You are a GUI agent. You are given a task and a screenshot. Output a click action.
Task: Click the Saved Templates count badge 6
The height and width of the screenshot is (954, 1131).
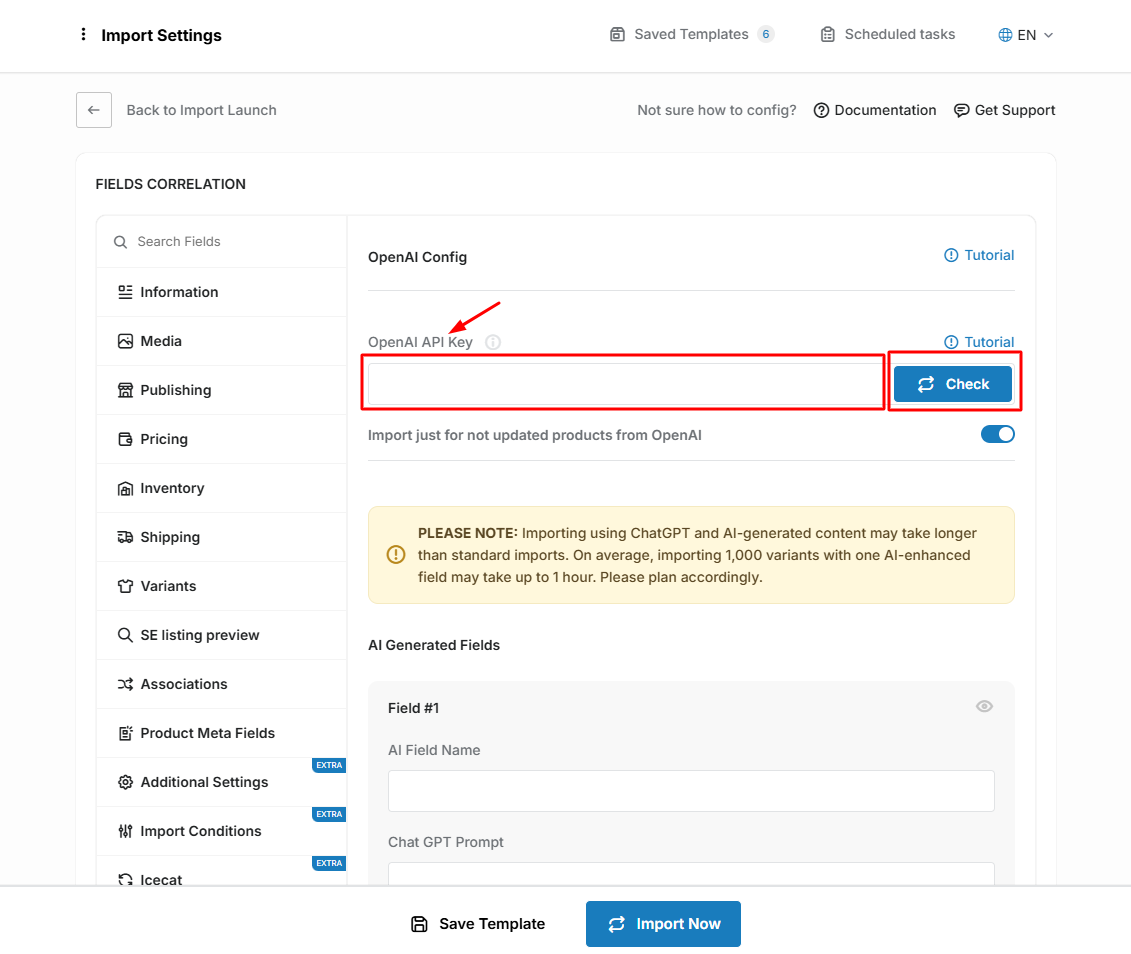[x=766, y=35]
